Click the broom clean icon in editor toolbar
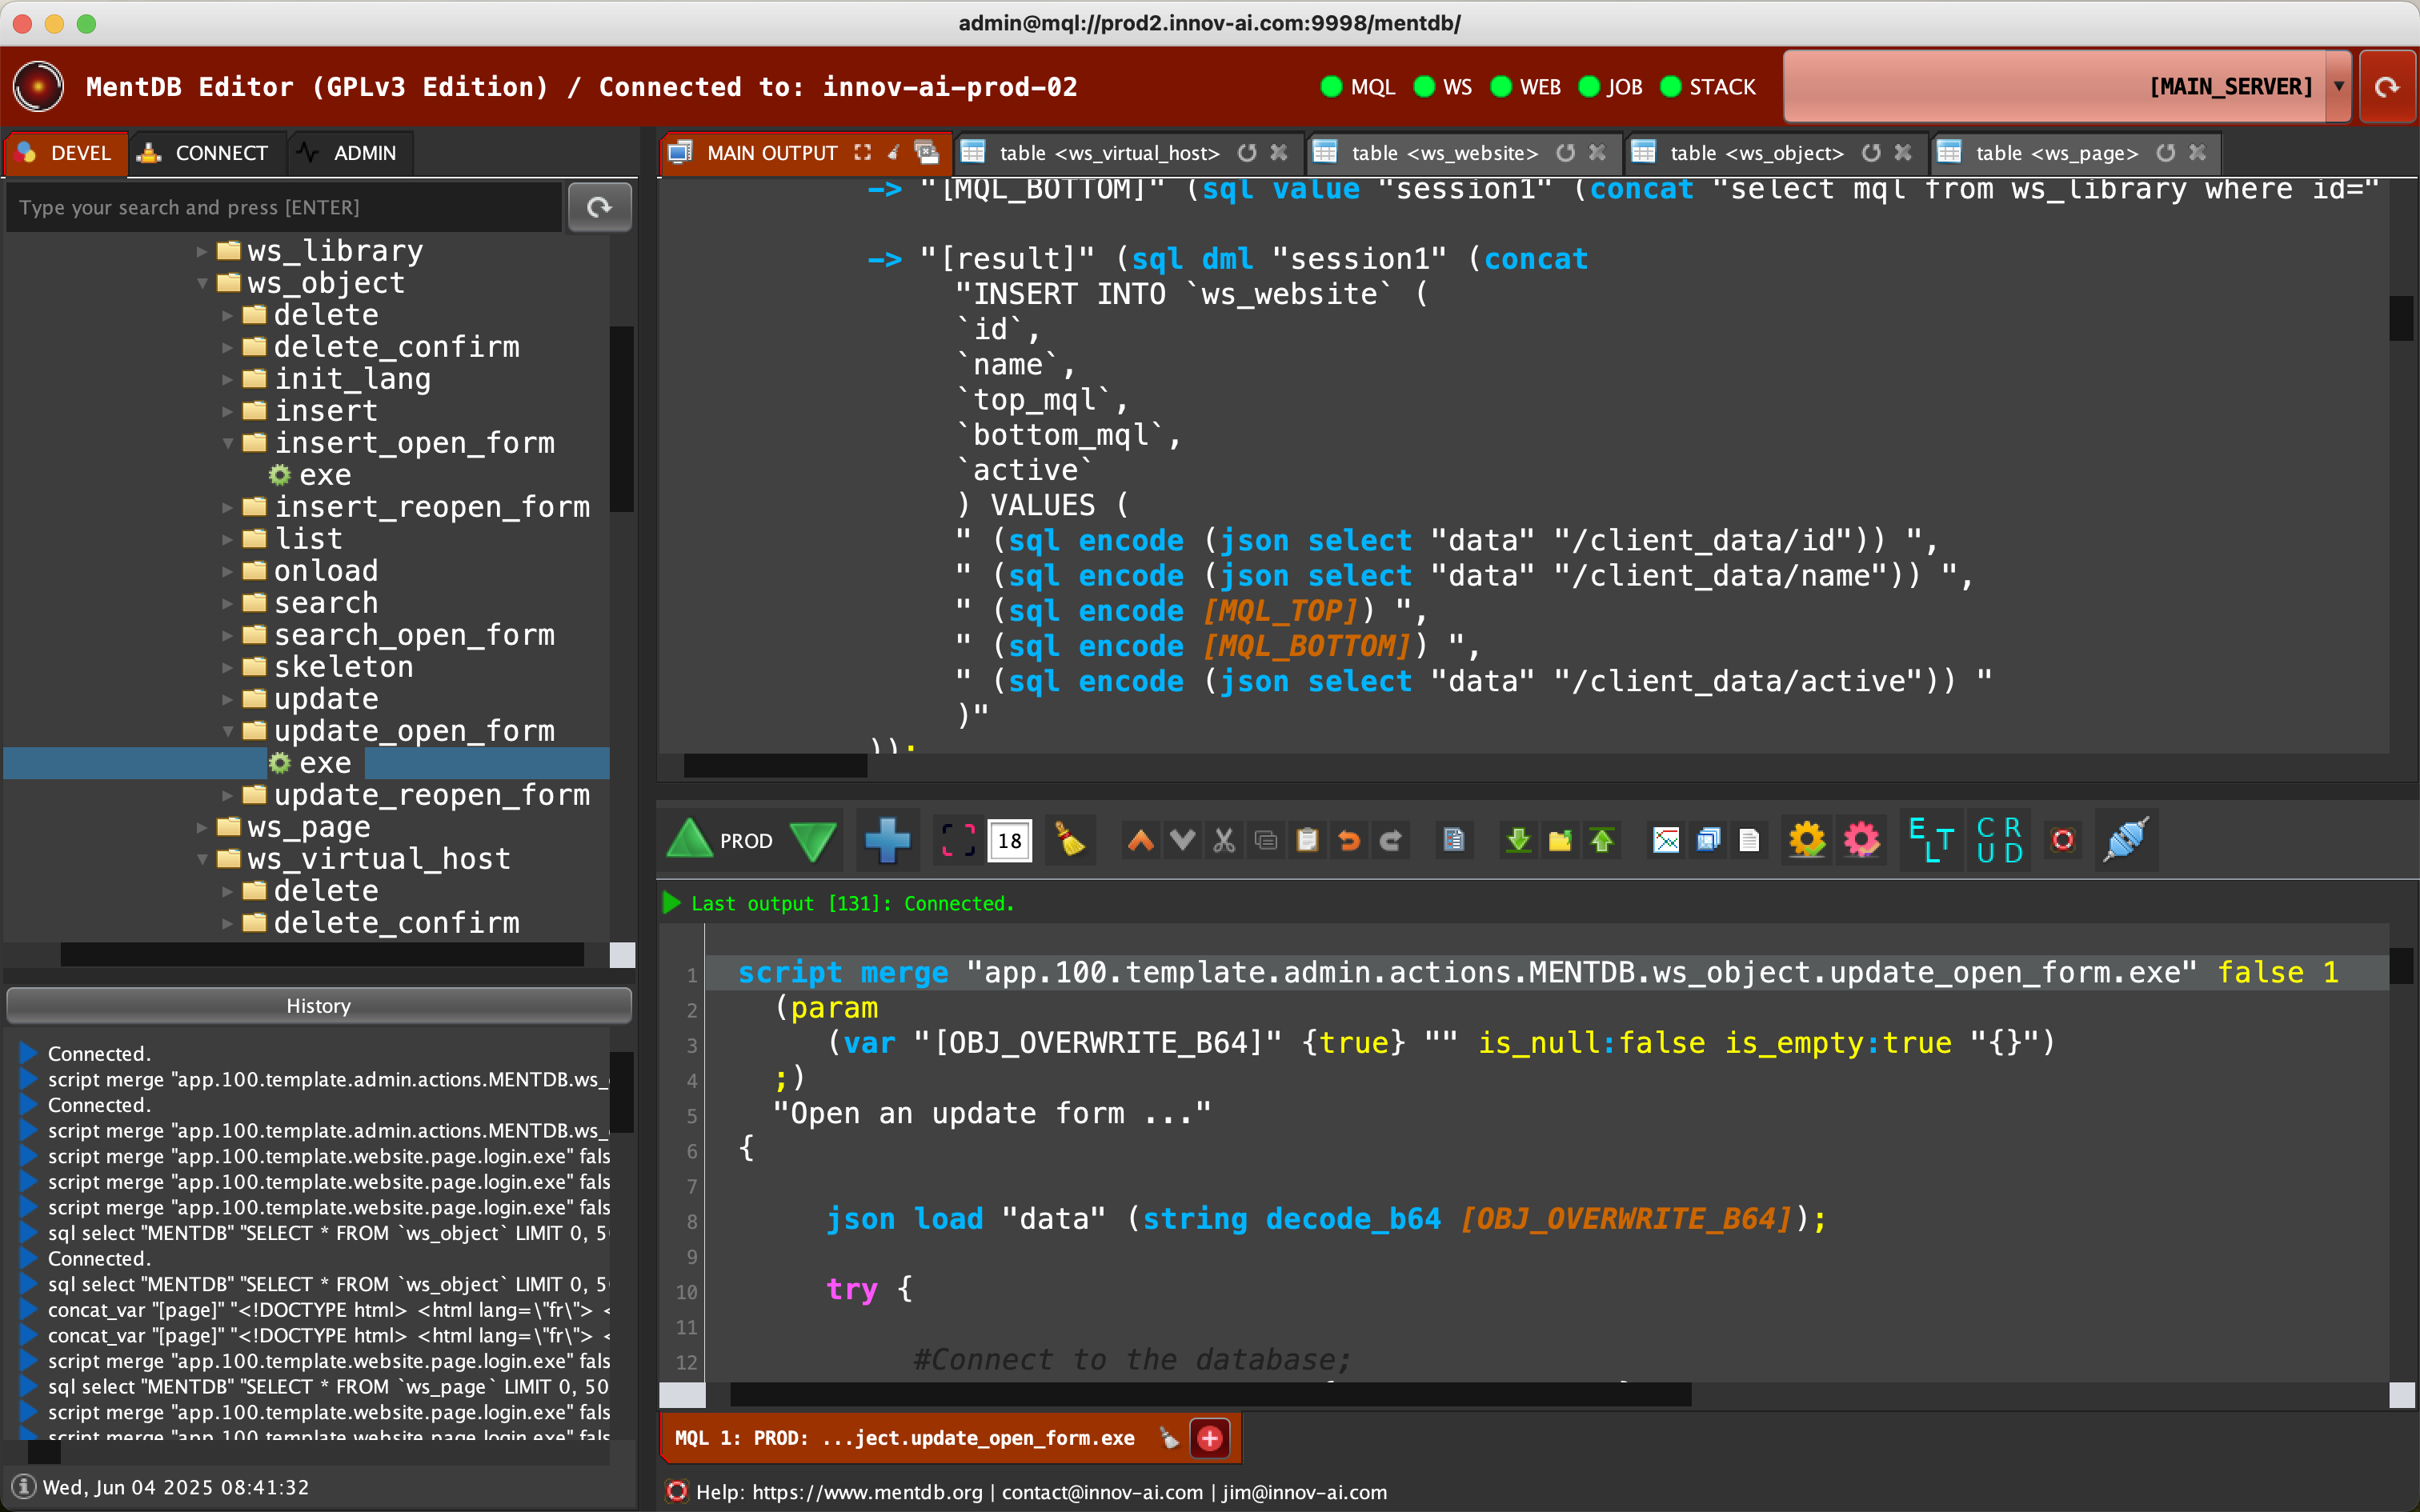 [x=1070, y=840]
